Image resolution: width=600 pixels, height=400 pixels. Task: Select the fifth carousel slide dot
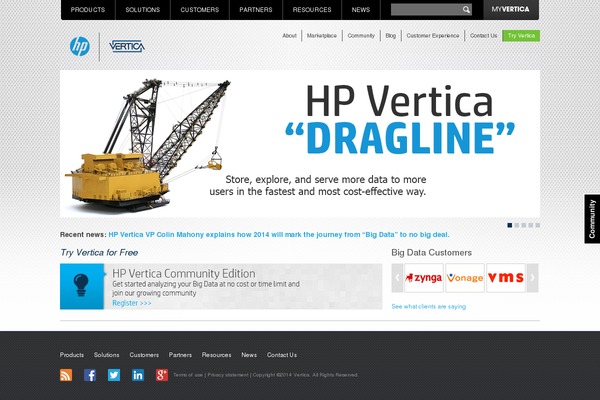538,225
